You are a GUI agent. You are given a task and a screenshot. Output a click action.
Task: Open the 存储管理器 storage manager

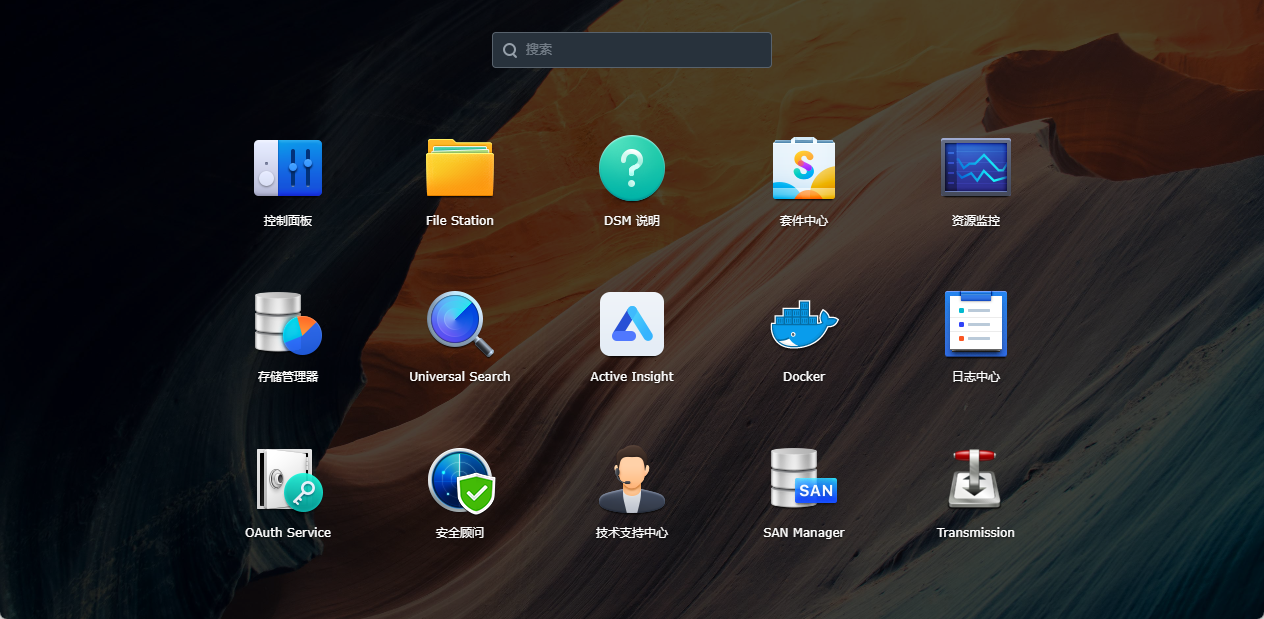pyautogui.click(x=288, y=324)
